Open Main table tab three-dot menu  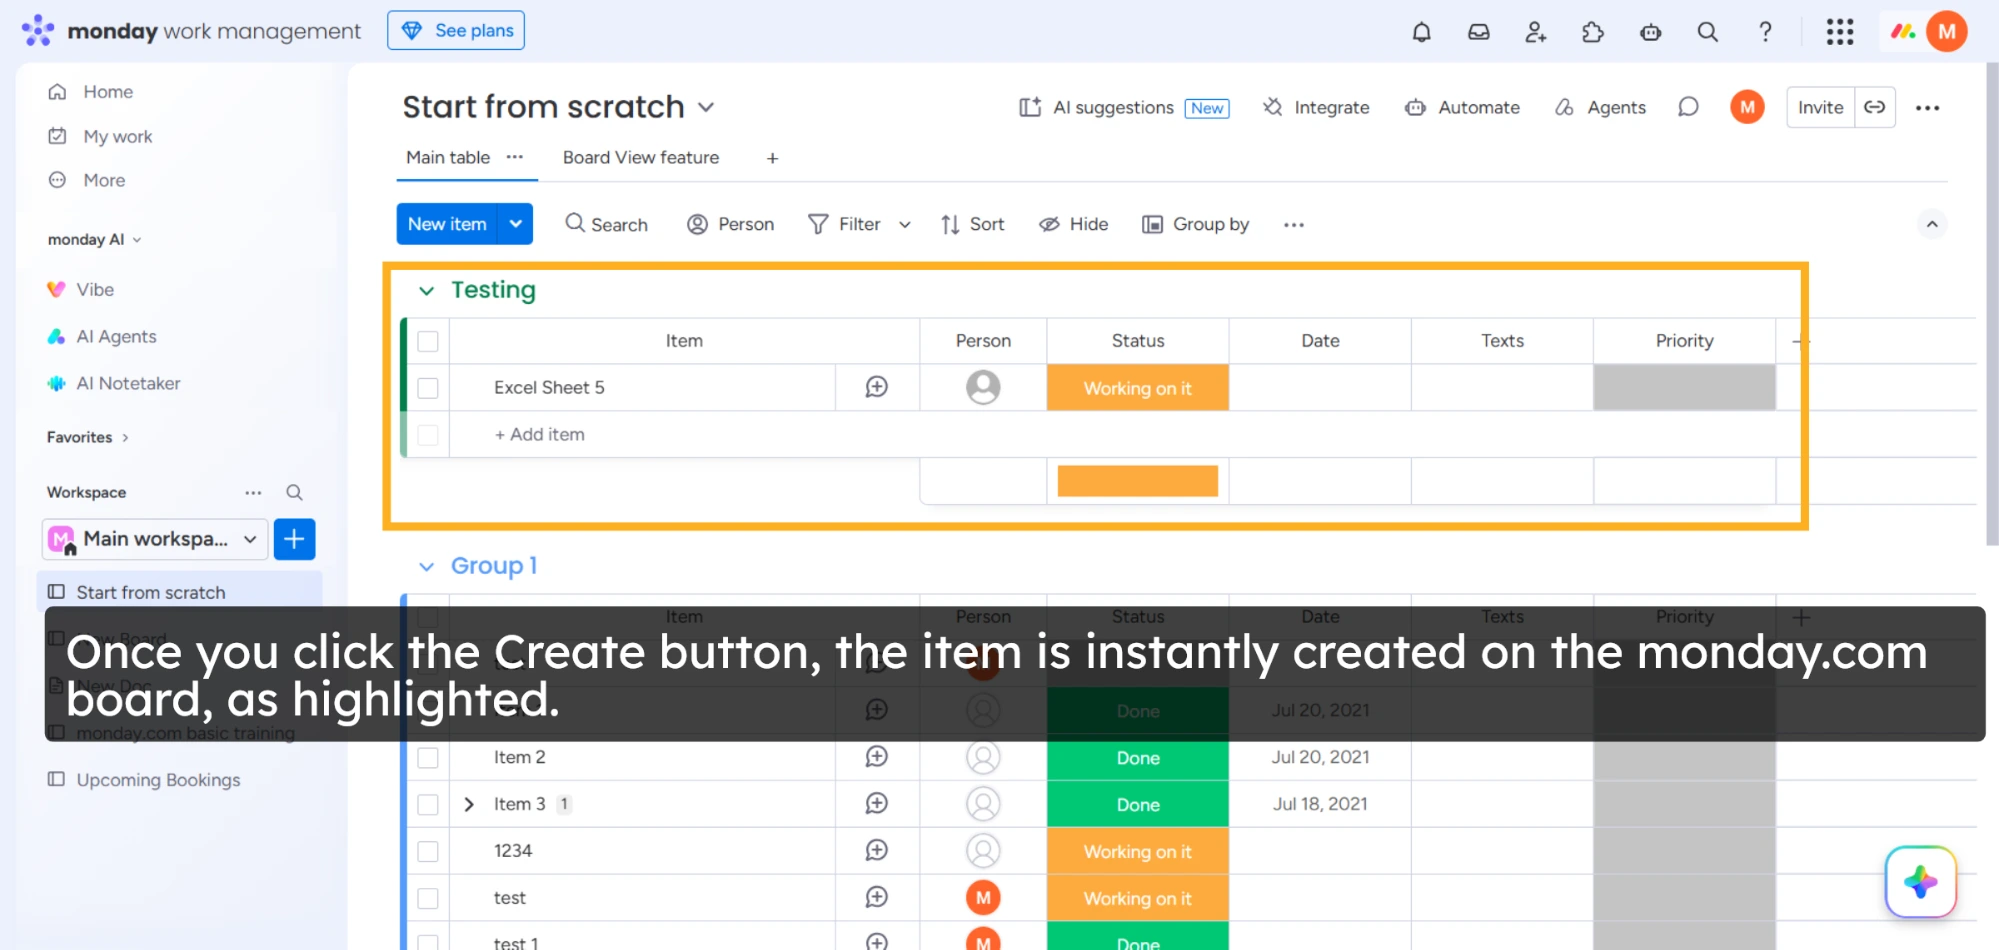(515, 157)
